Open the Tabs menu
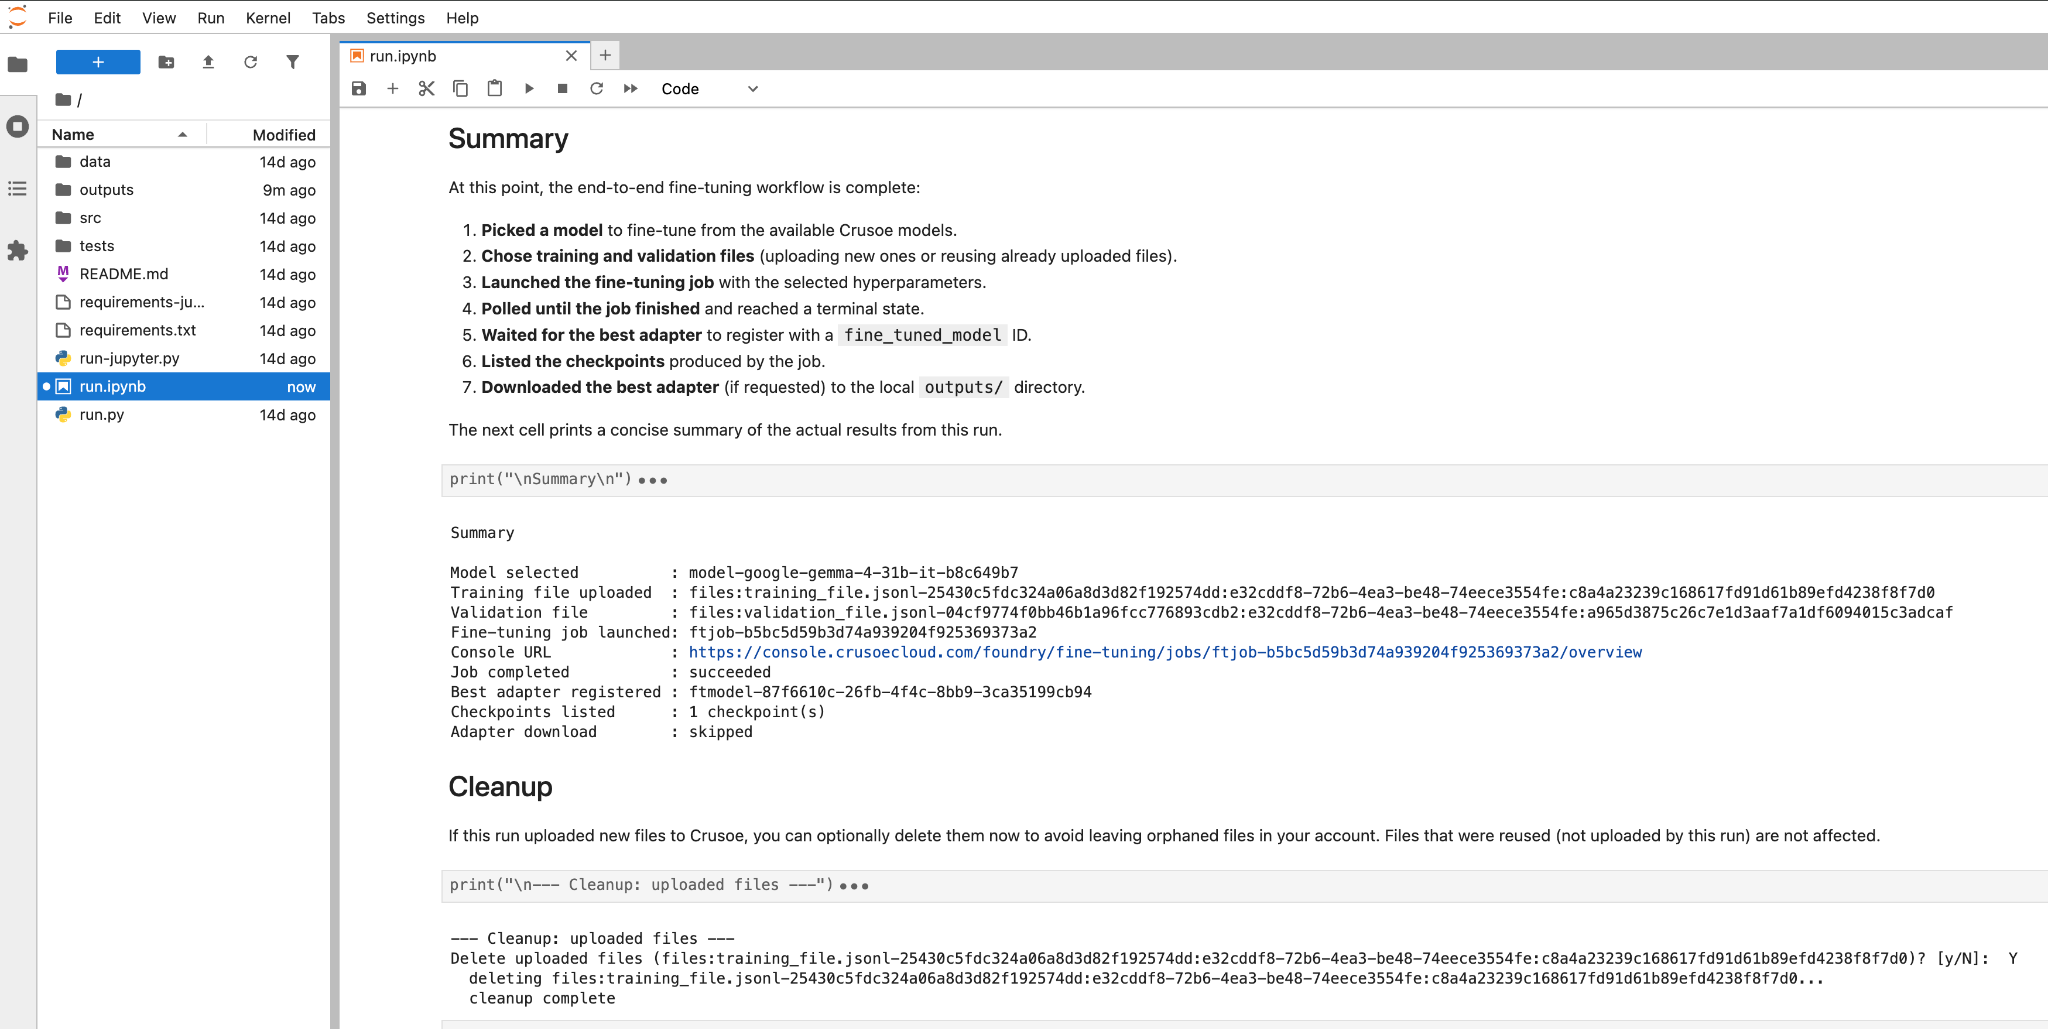The image size is (2048, 1029). point(328,18)
